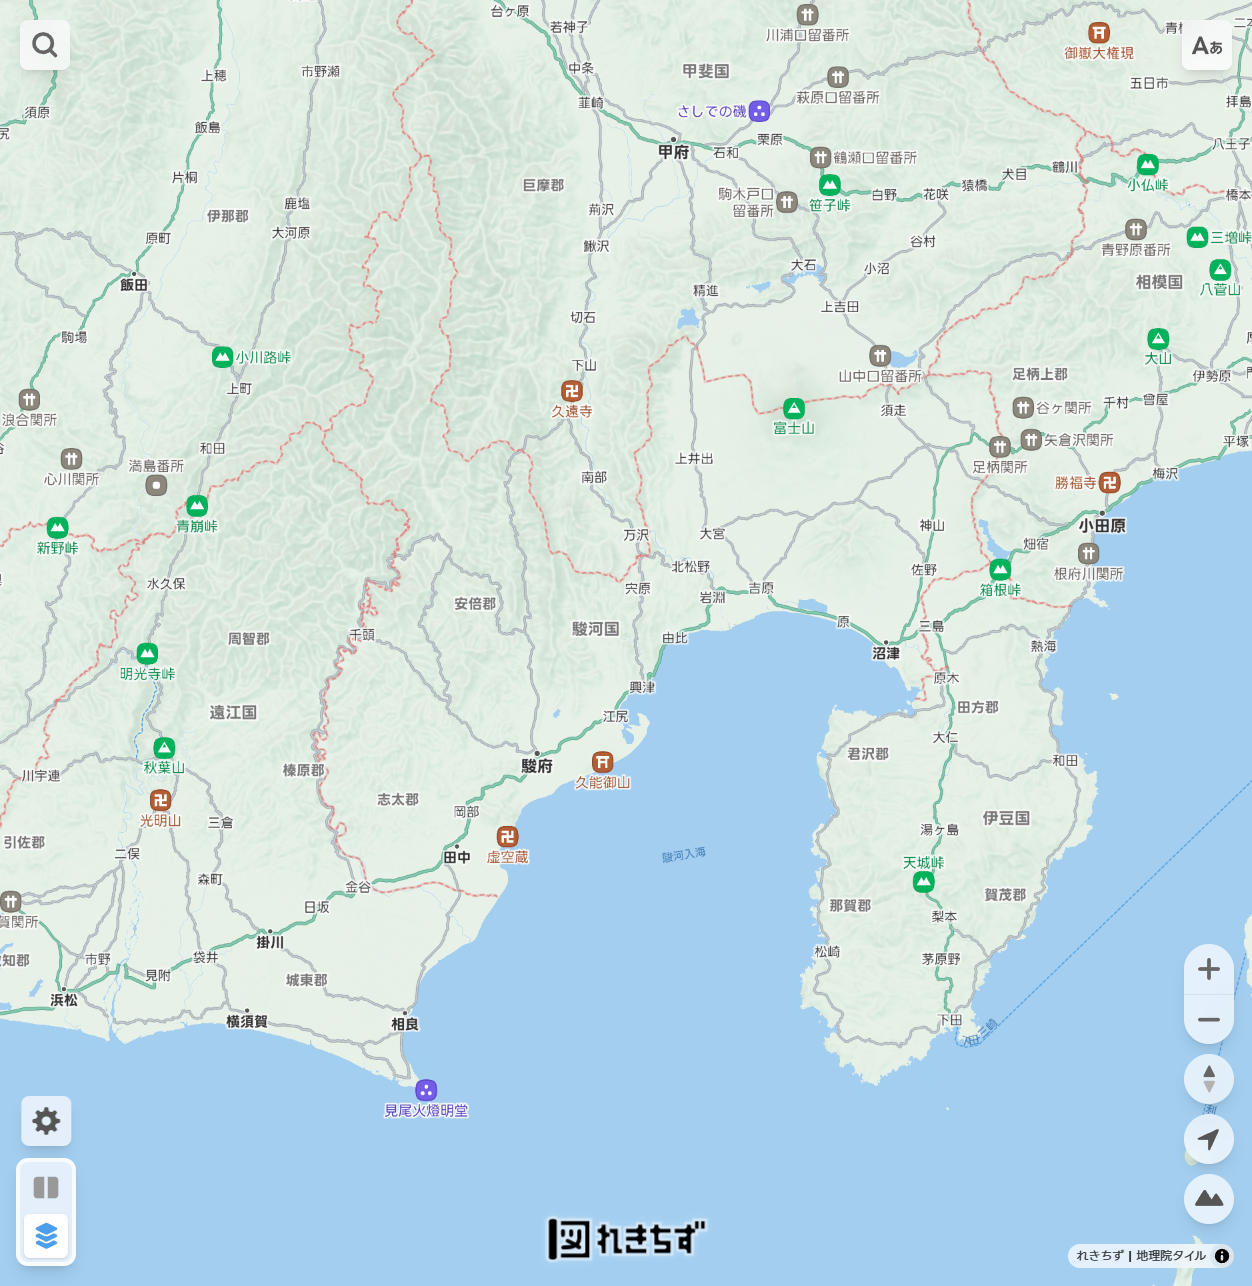Open the map search magnifier button
This screenshot has width=1252, height=1286.
pos(45,45)
